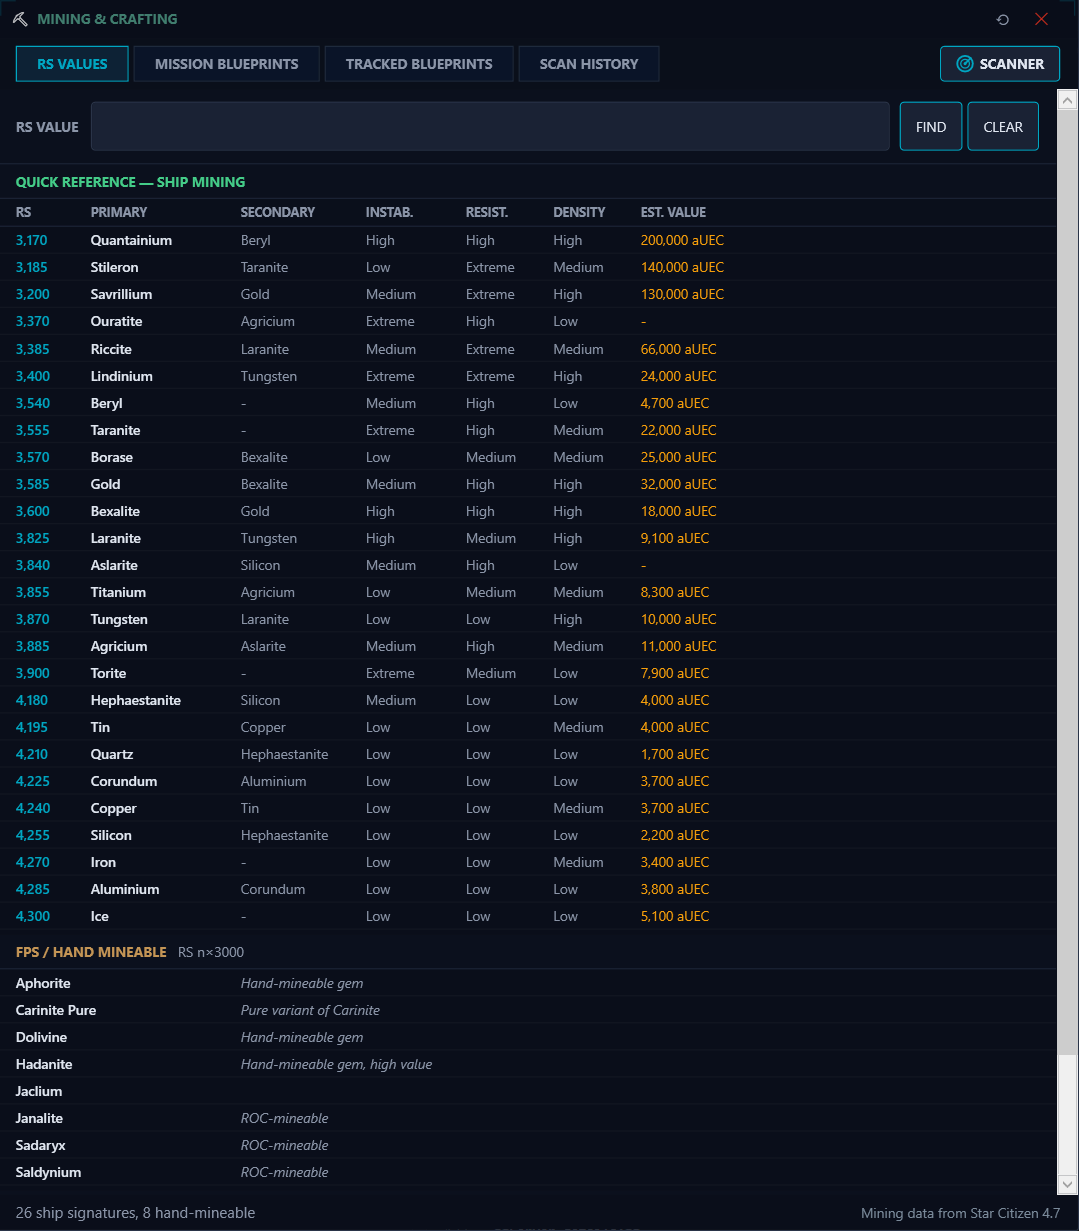Switch to the Scan History tab

[x=589, y=64]
